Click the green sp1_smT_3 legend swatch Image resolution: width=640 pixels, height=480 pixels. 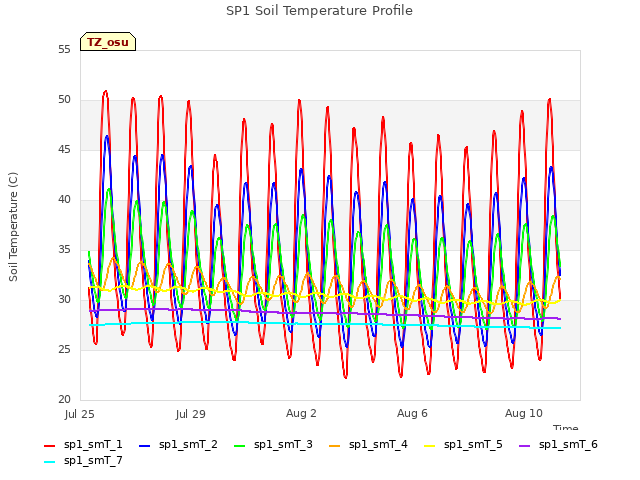click(x=240, y=446)
